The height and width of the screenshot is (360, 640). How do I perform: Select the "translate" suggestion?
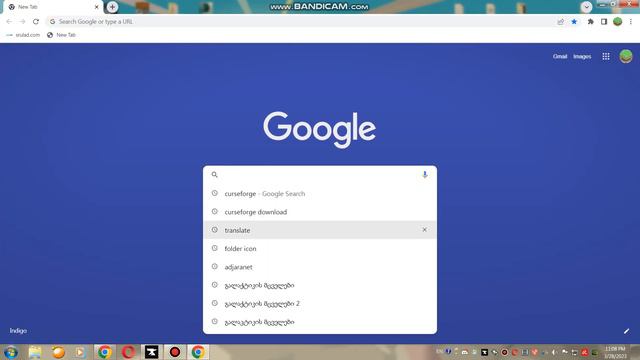tap(320, 230)
